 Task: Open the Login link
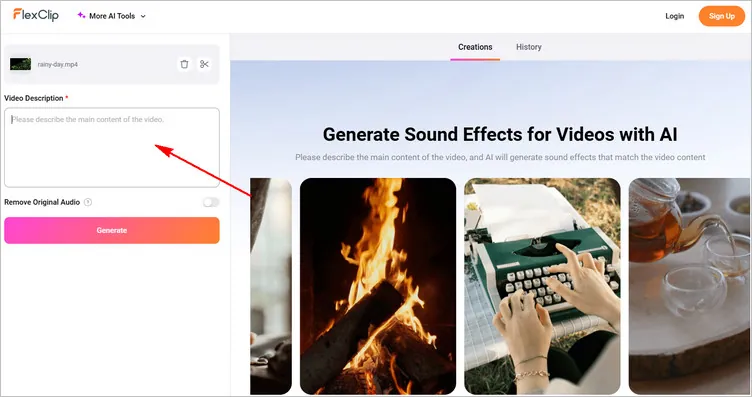(674, 16)
